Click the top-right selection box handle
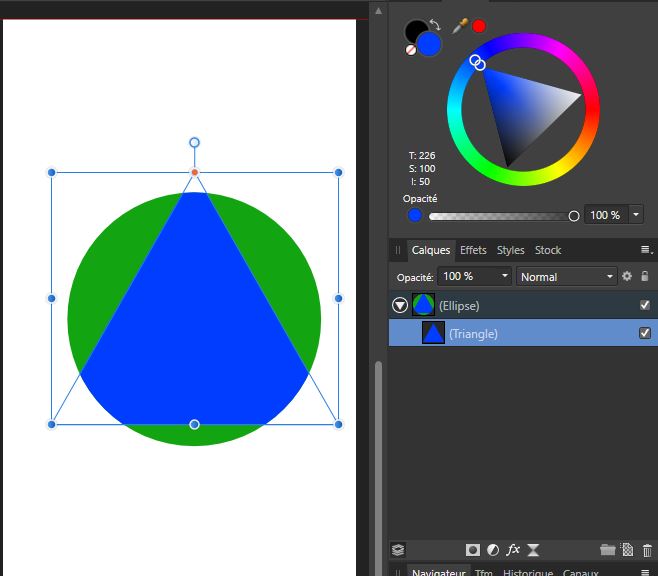This screenshot has width=658, height=576. pyautogui.click(x=338, y=172)
